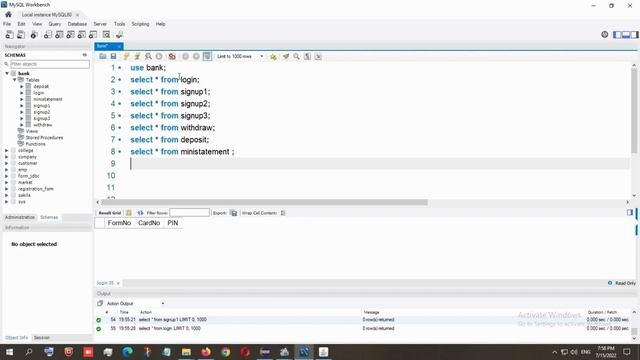Image resolution: width=640 pixels, height=360 pixels.
Task: Execute statement under cursor icon
Action: point(137,56)
